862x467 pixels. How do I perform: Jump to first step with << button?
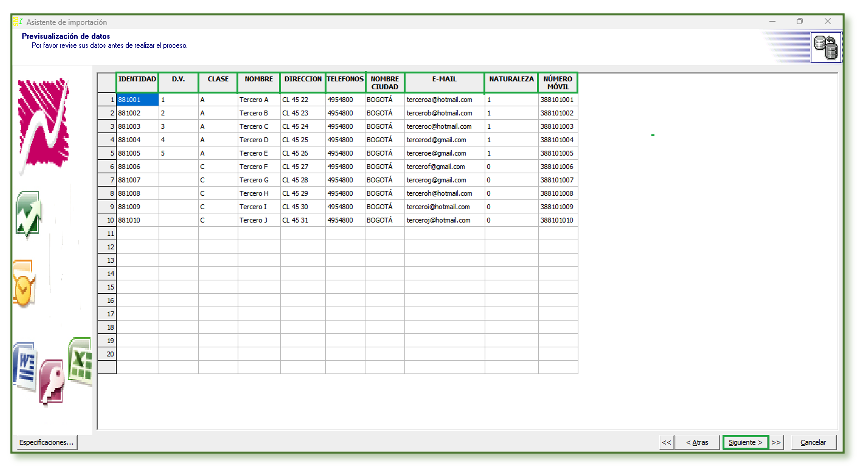(x=666, y=442)
